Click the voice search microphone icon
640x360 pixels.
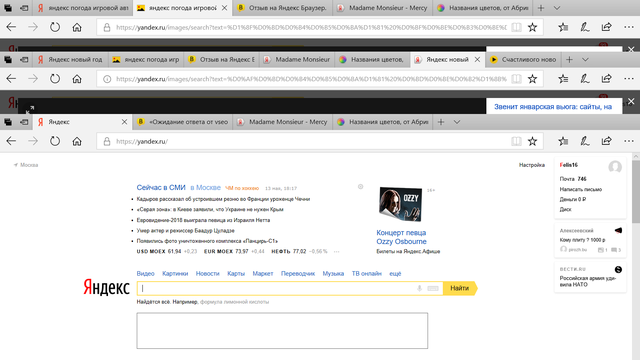(x=419, y=288)
